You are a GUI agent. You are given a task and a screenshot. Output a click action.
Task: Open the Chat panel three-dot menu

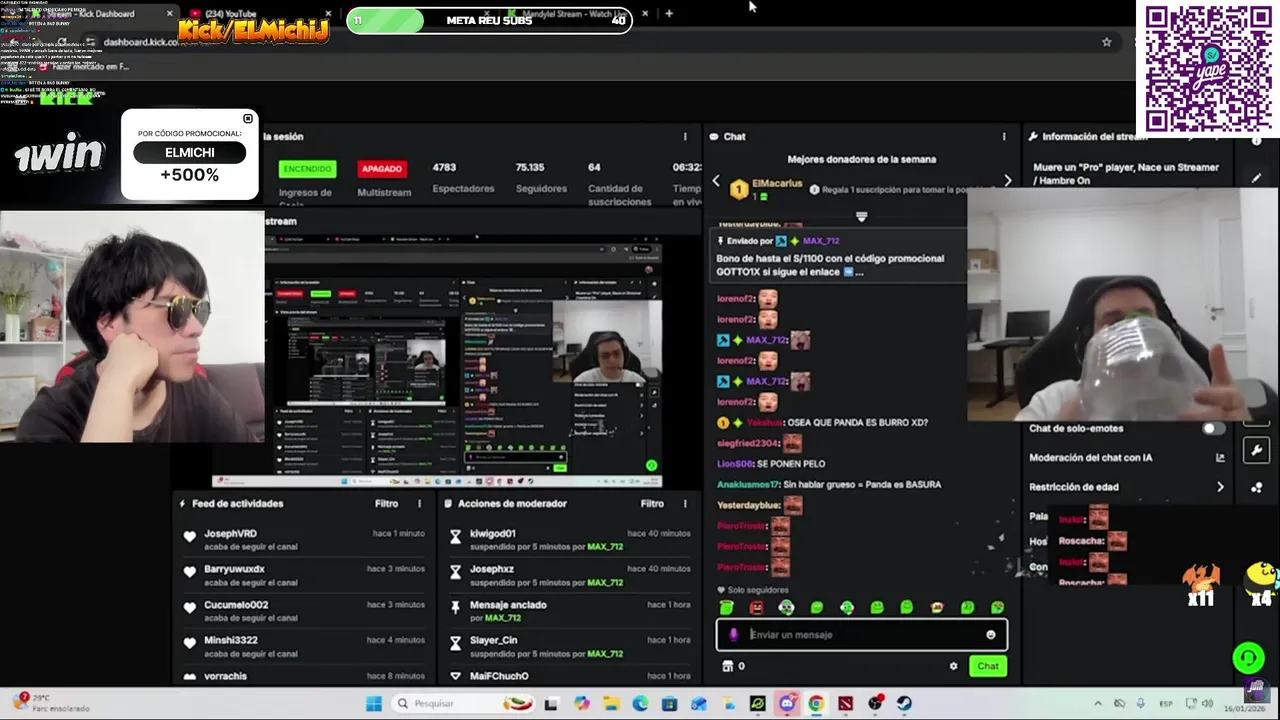pos(1004,137)
